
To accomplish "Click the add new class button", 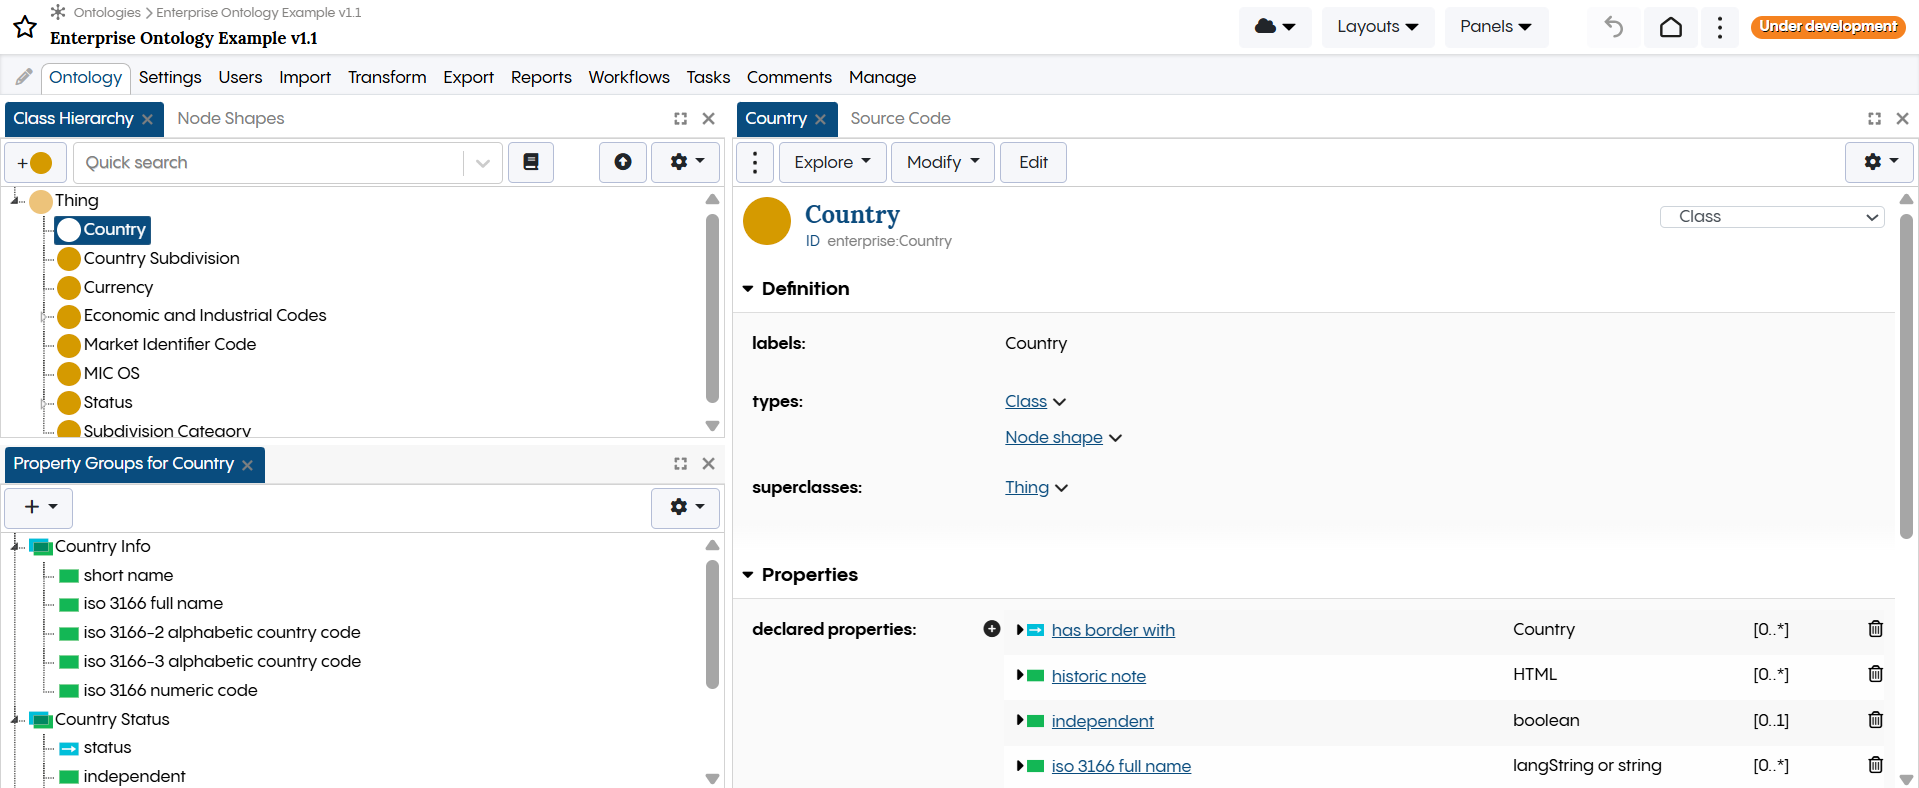I will click(35, 163).
